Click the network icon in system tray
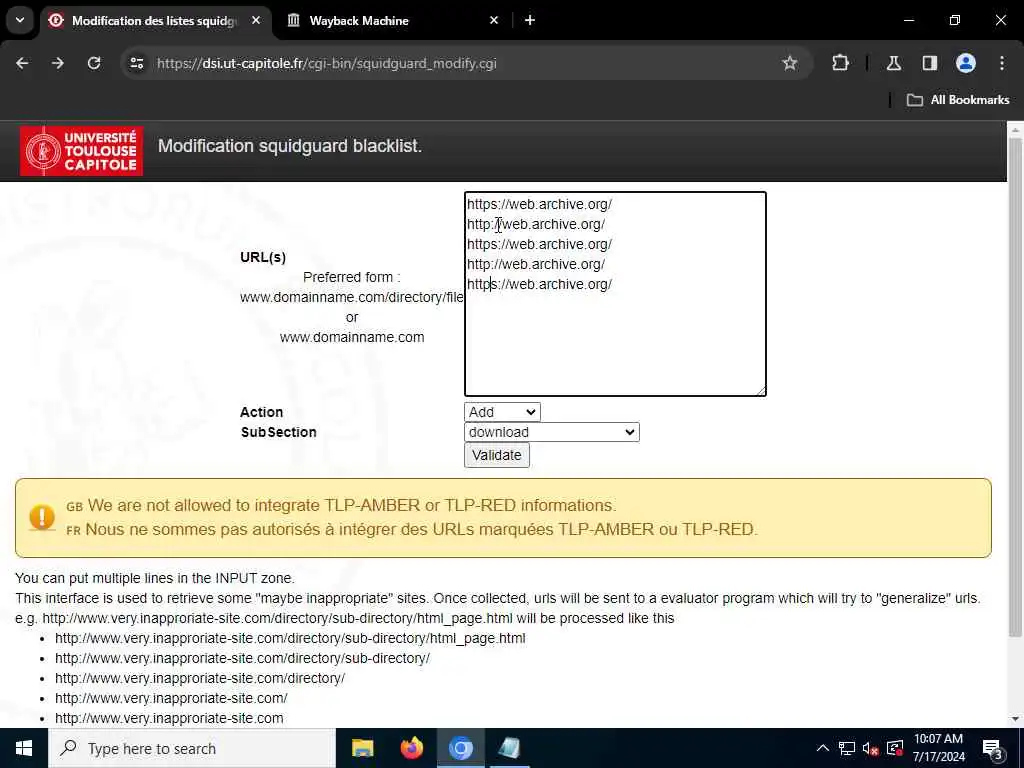Screen dimensions: 1024x768 tap(847, 748)
